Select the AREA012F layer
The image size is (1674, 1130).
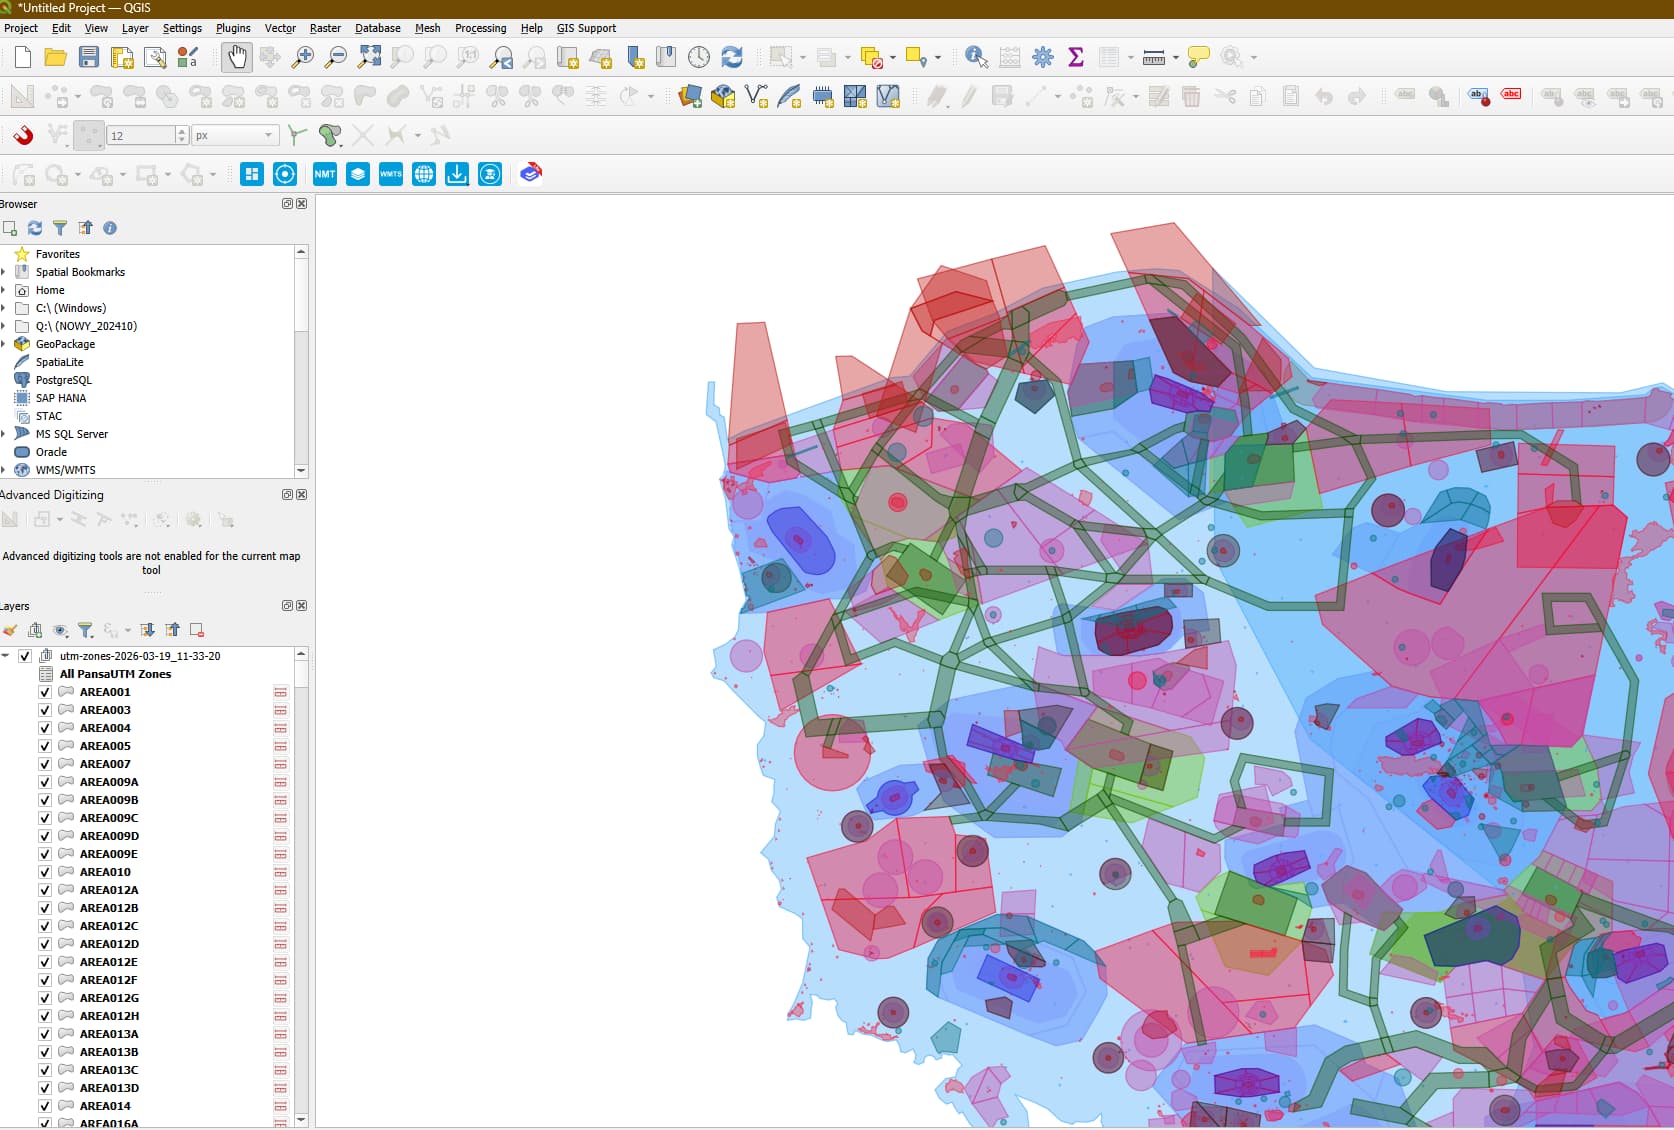pos(108,980)
